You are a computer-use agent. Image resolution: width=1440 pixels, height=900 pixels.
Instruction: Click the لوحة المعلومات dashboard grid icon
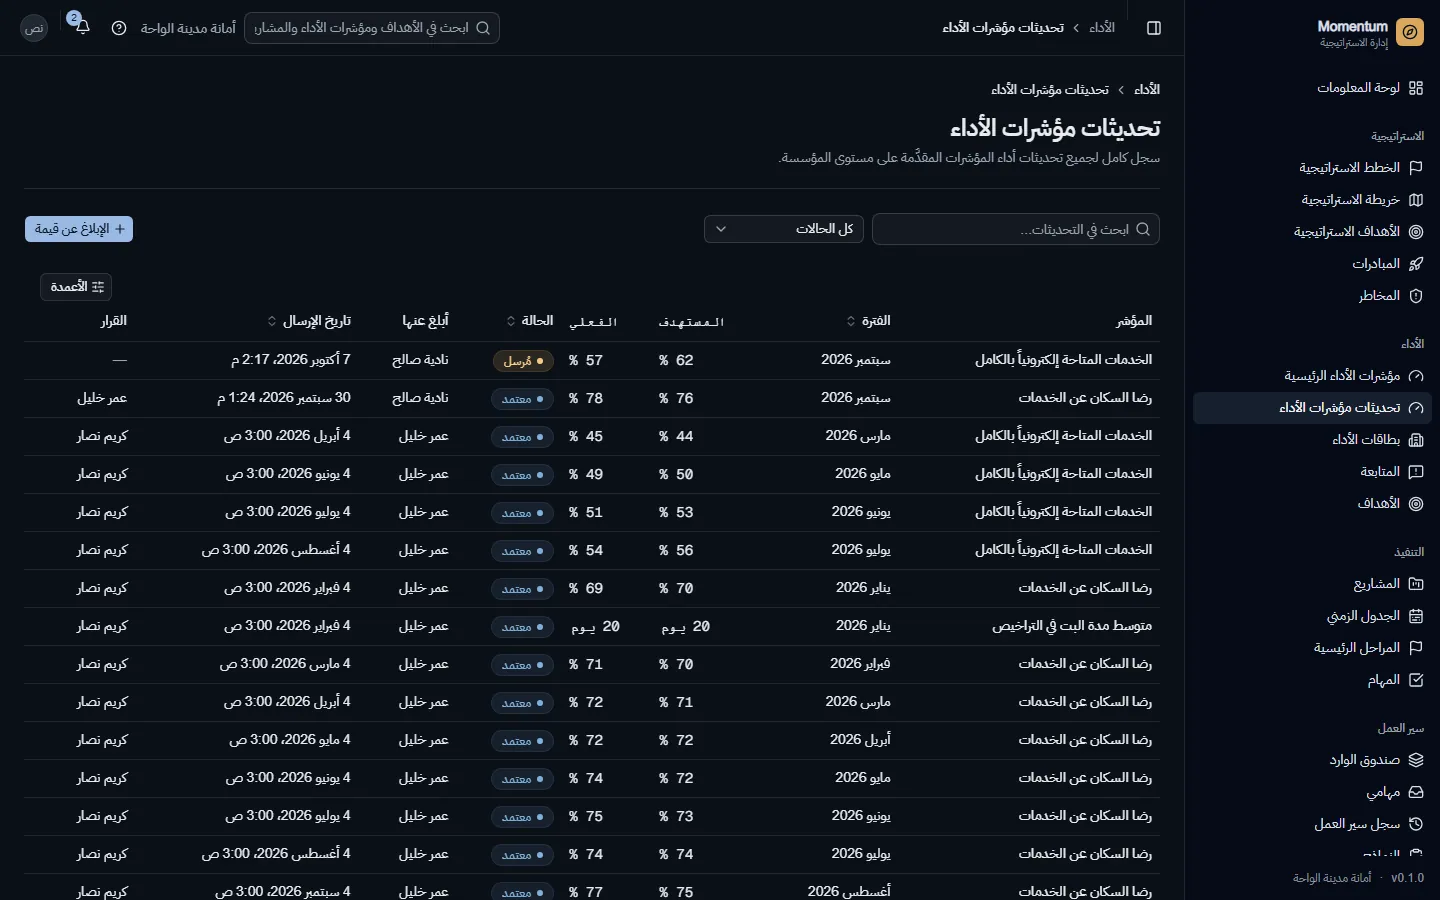[1416, 88]
